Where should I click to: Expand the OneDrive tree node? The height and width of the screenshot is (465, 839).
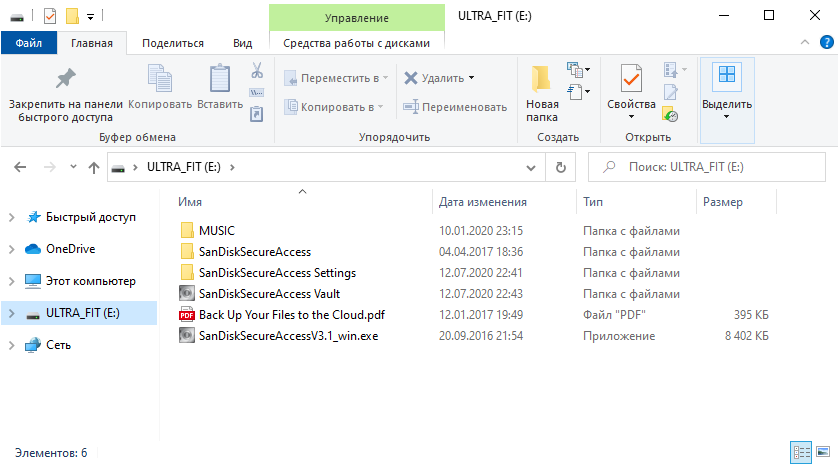click(x=11, y=249)
